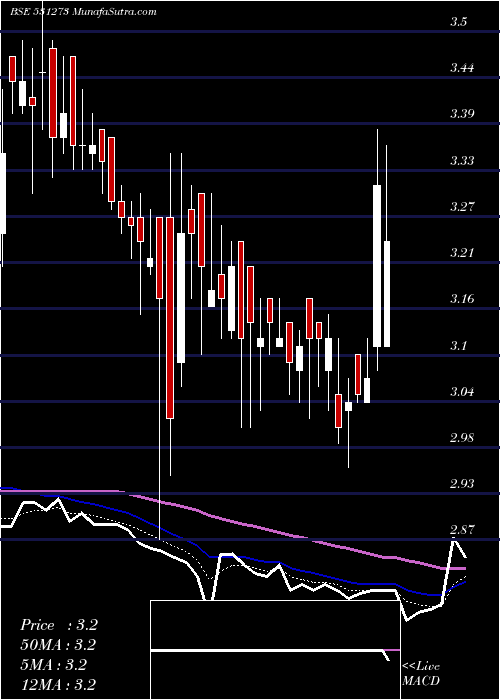The height and width of the screenshot is (700, 500).
Task: Click the tallest white candle near the right
Action: pyautogui.click(x=377, y=266)
